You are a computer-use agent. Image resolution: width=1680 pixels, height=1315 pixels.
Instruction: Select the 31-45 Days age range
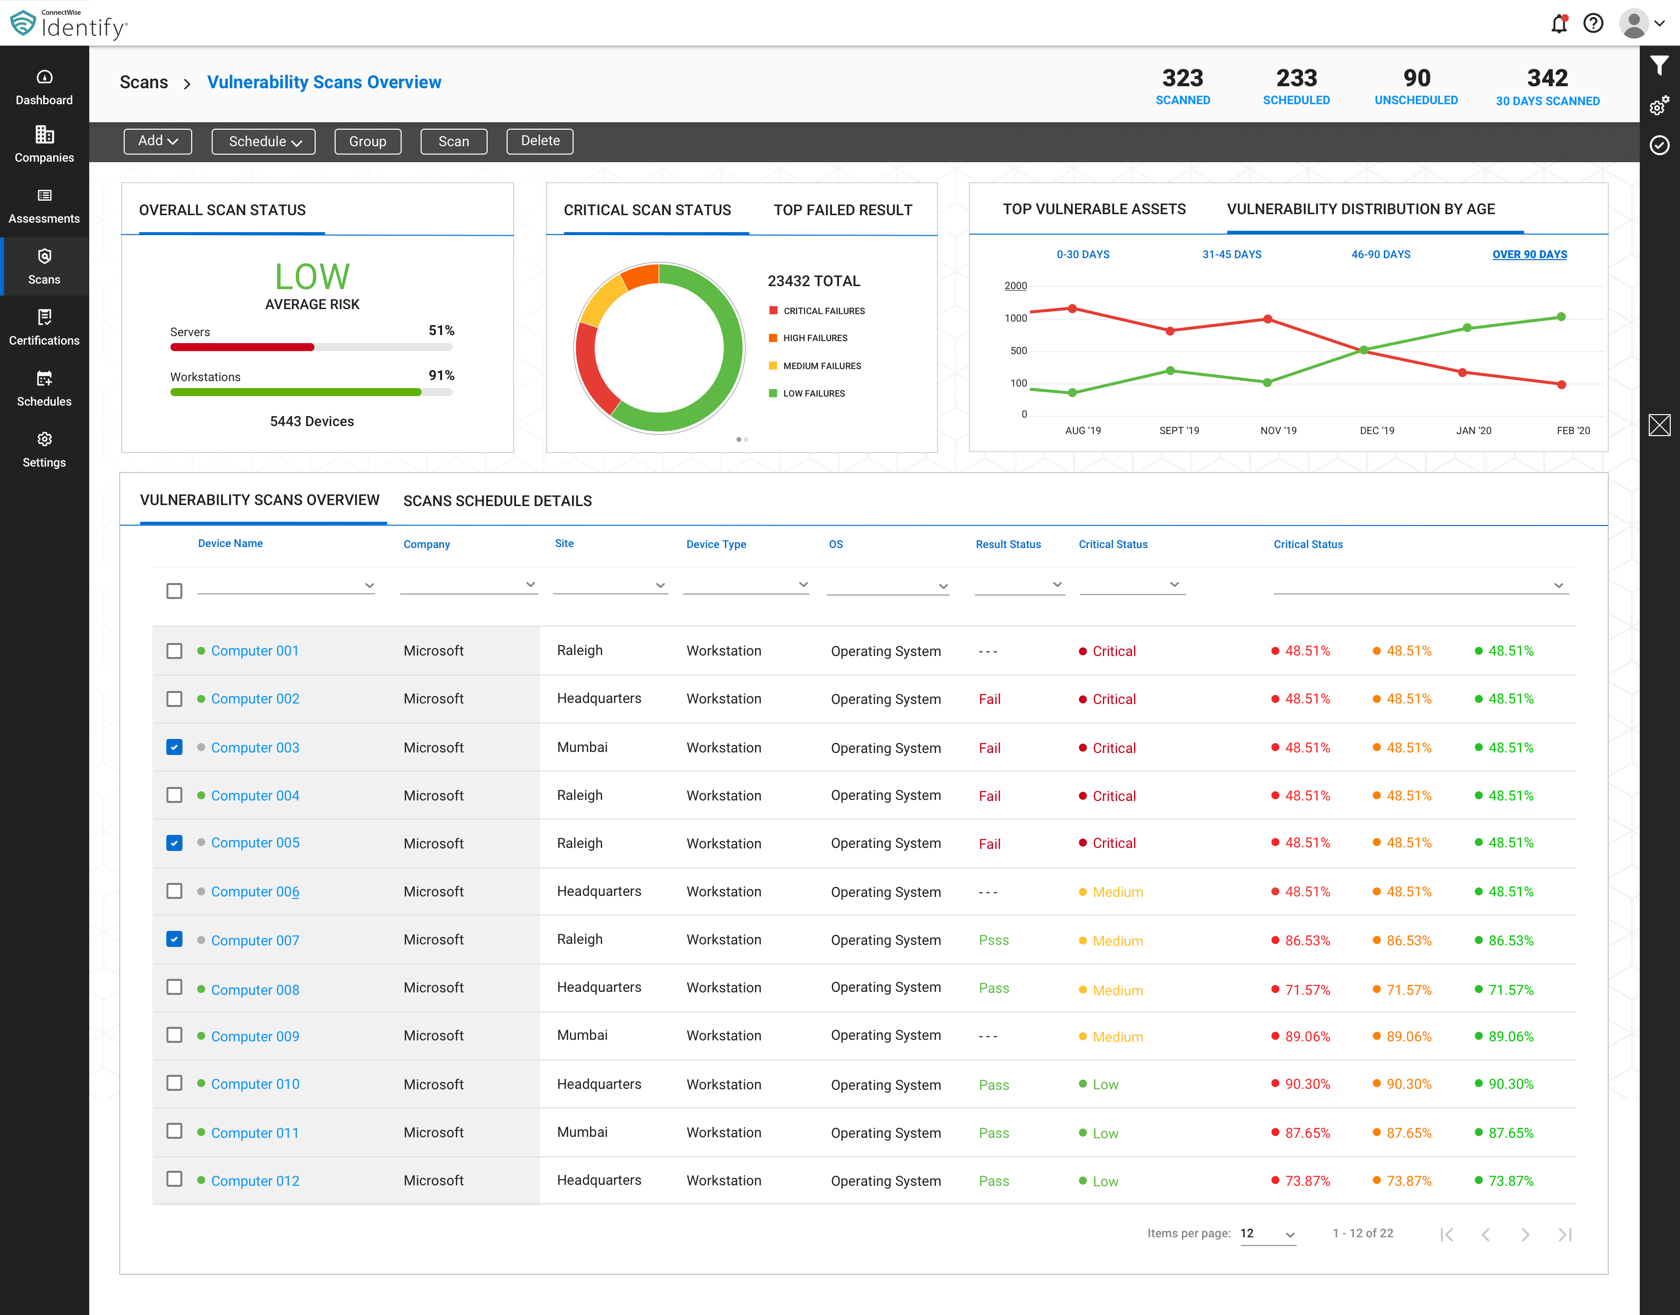click(x=1231, y=254)
